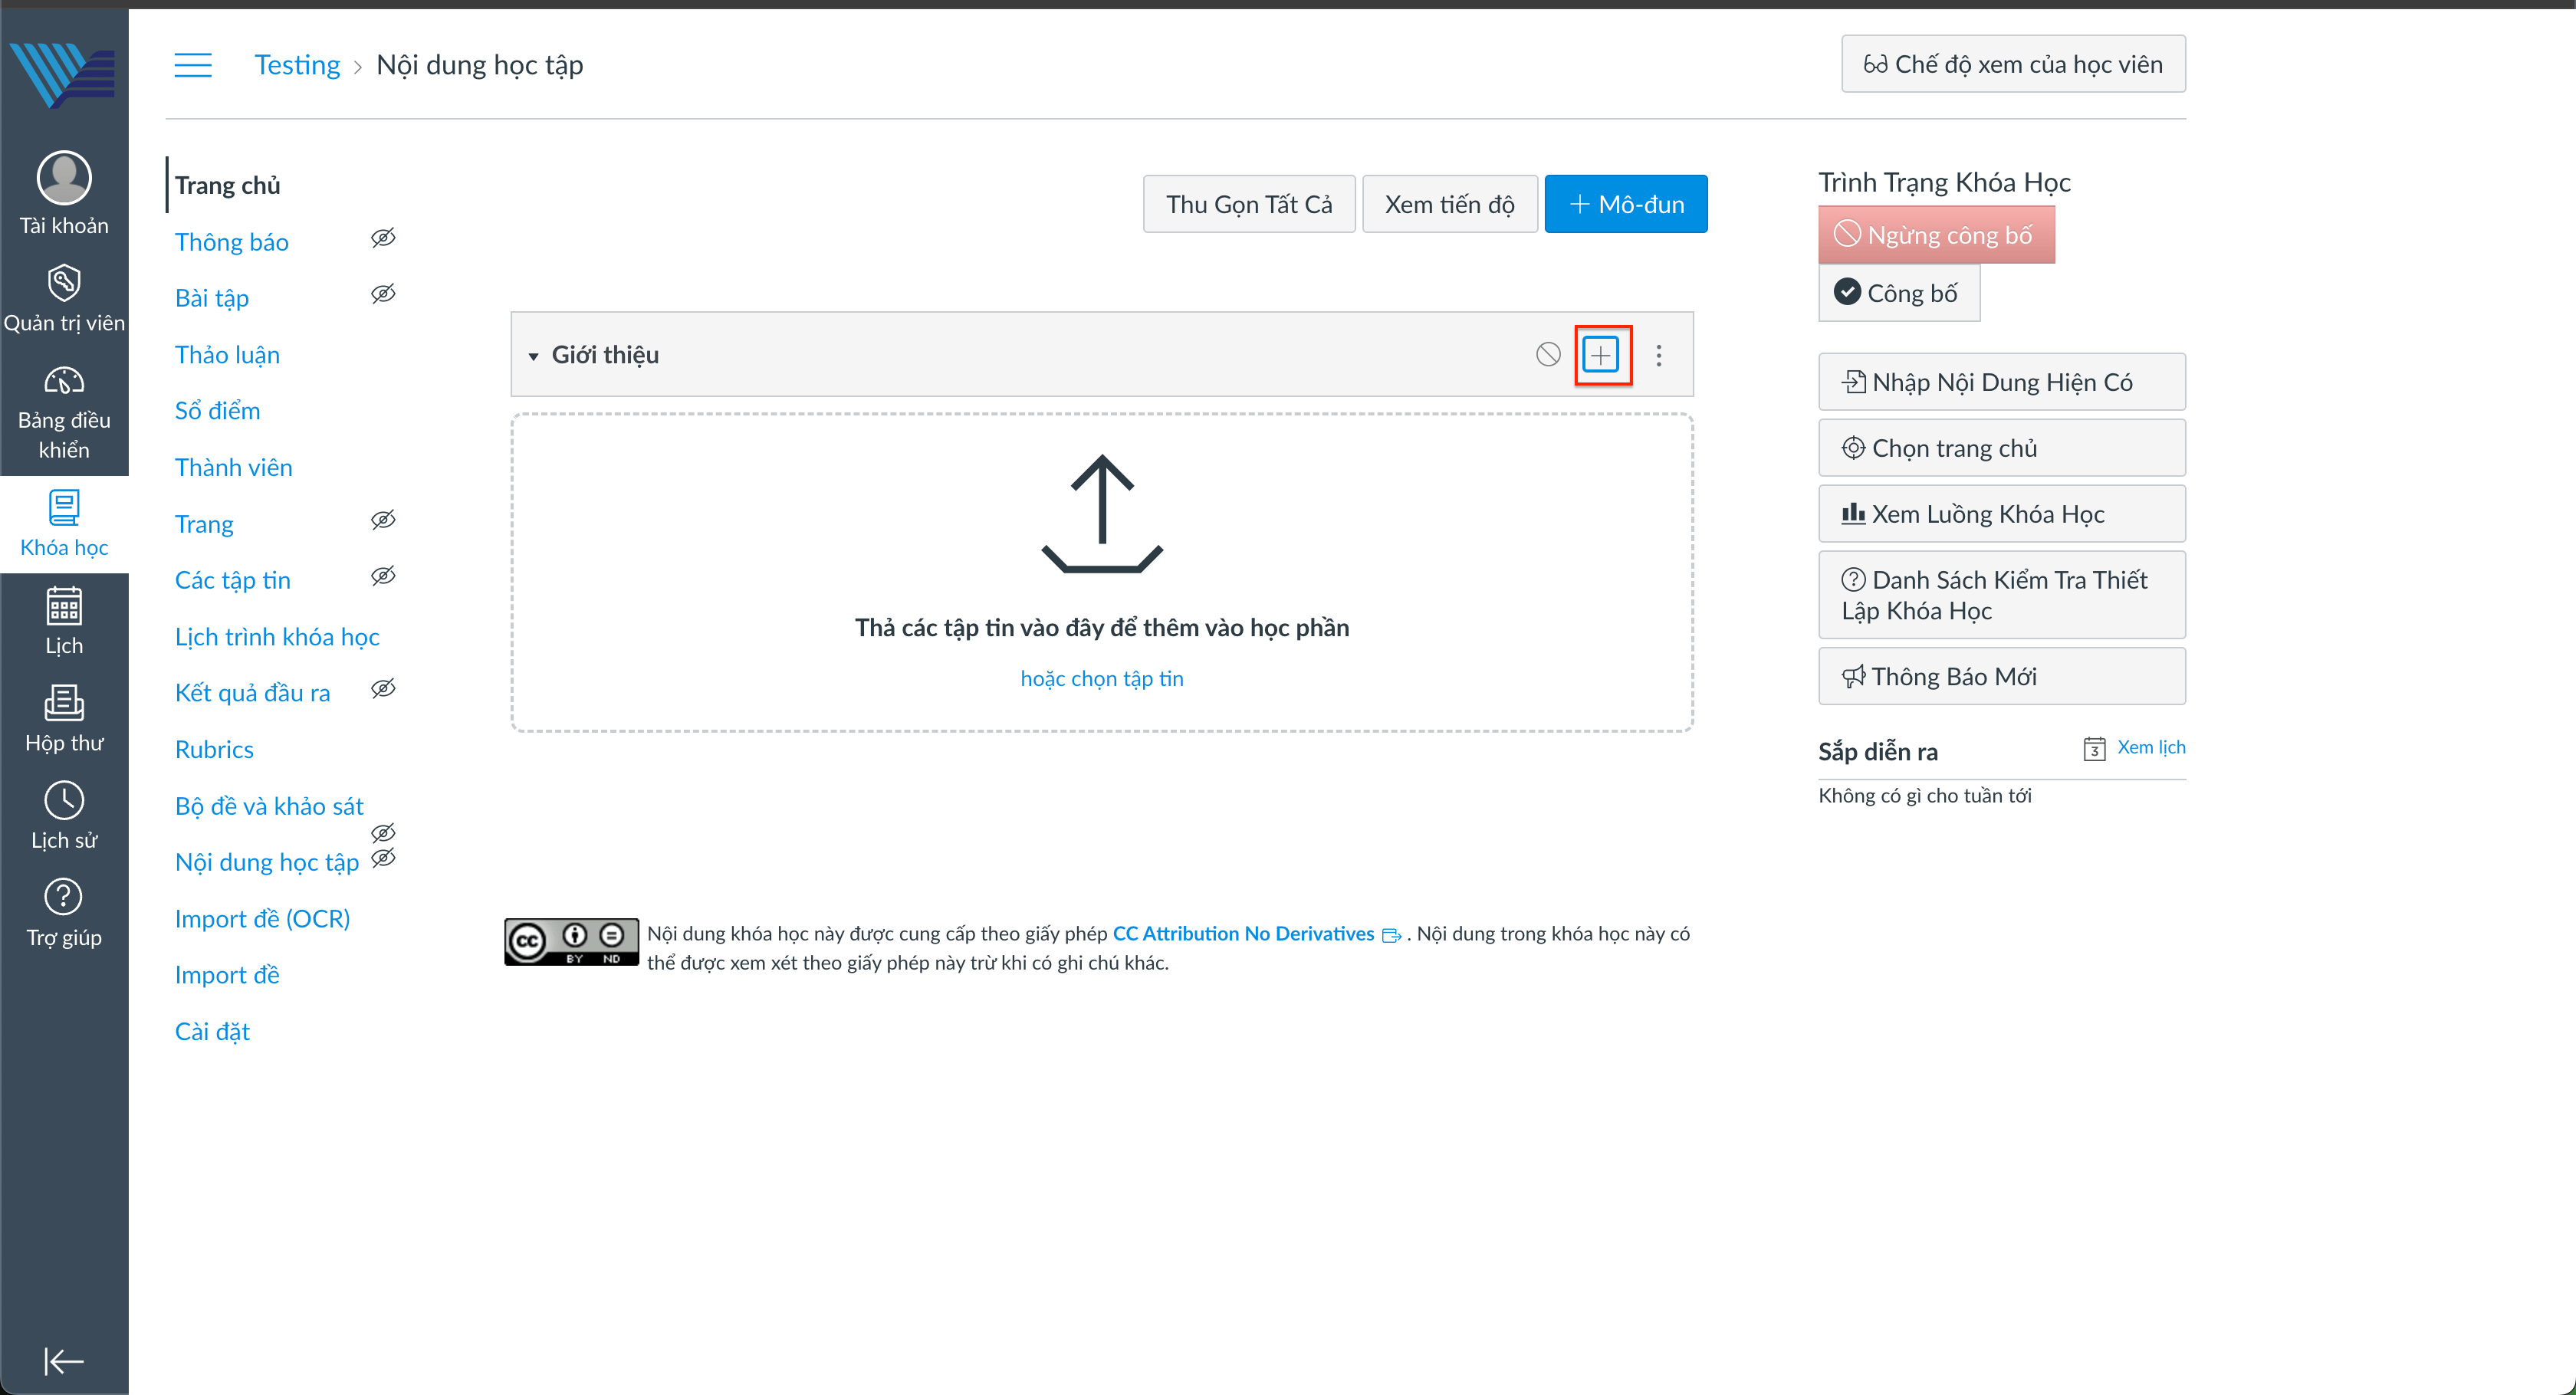Click the add item plus icon in Giới thiệu module

point(1601,355)
